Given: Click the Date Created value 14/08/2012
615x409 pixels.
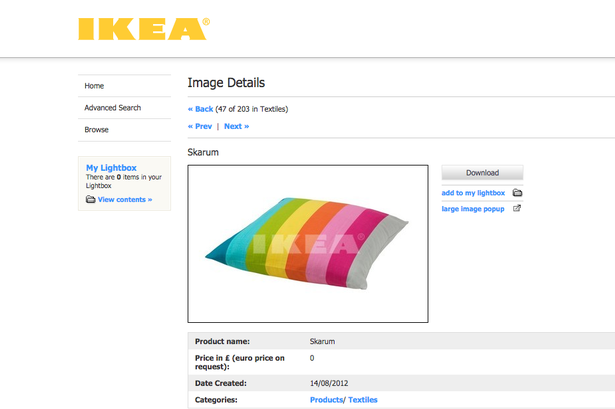Looking at the screenshot, I should point(331,383).
